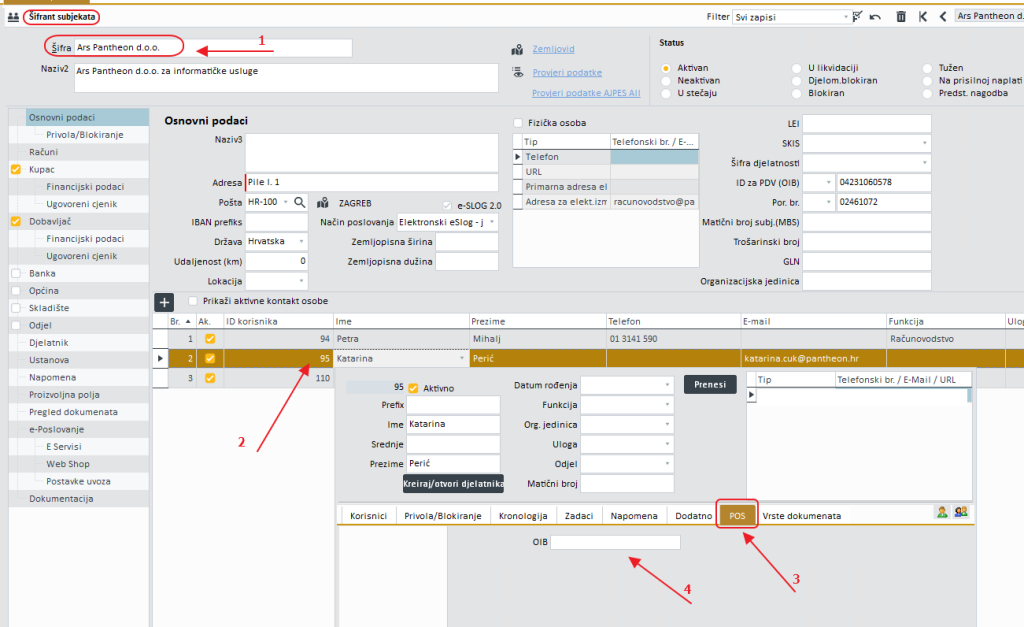Open the Vrste dokumenata tab
1024x627 pixels.
[801, 516]
